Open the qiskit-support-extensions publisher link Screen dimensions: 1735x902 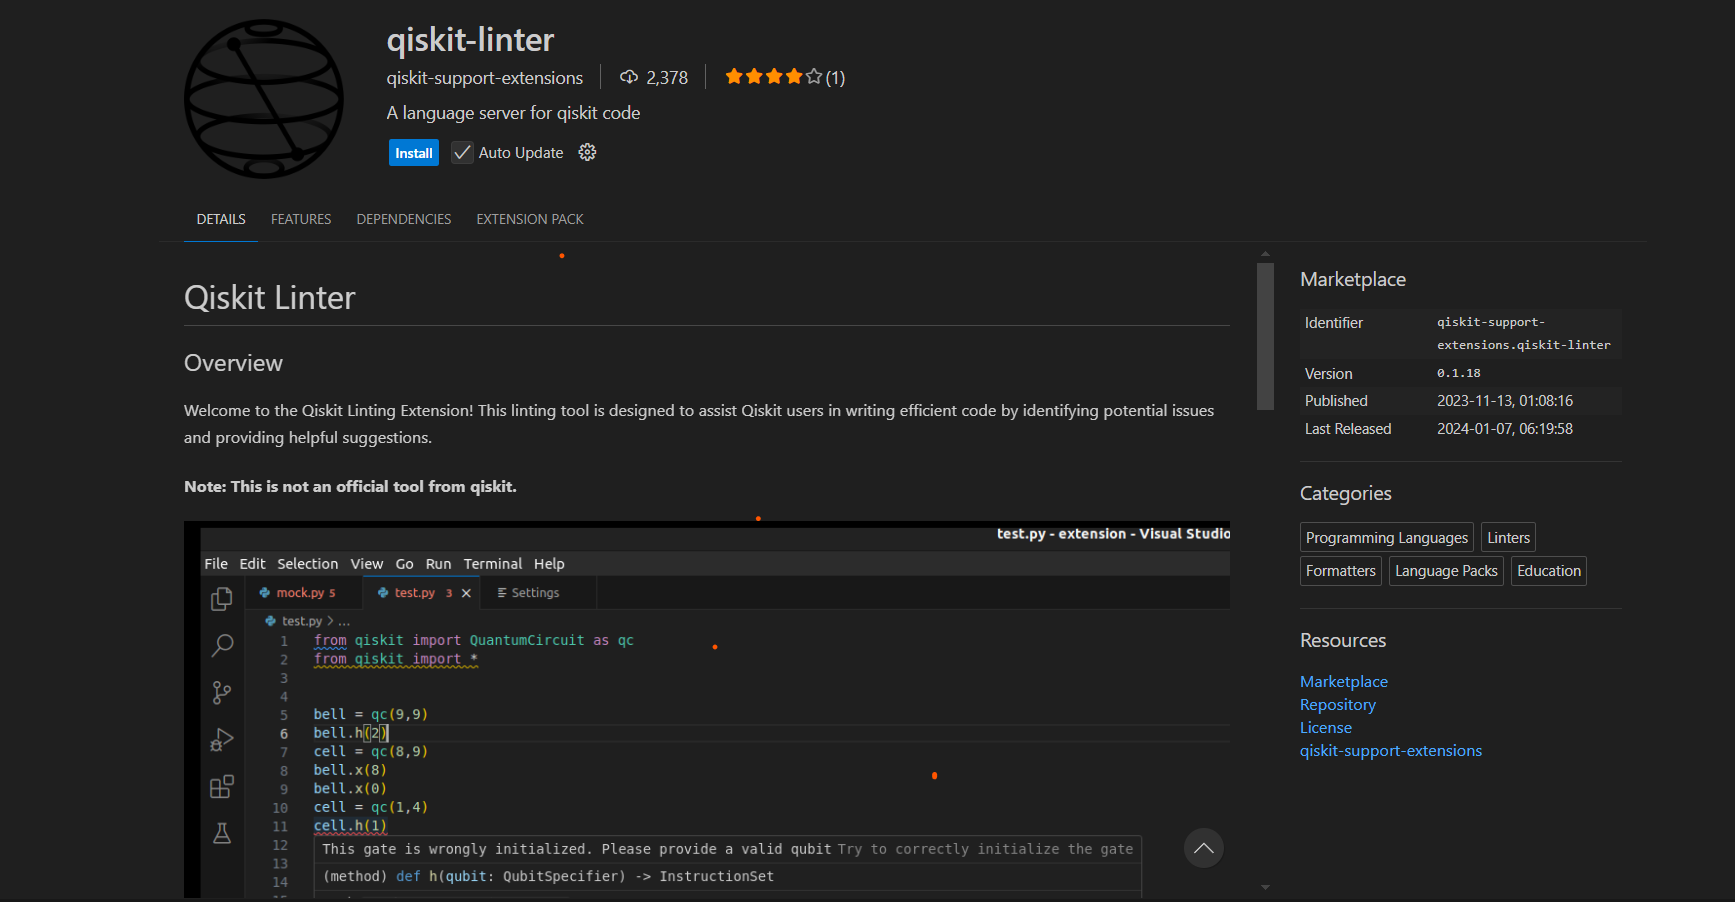(x=485, y=78)
